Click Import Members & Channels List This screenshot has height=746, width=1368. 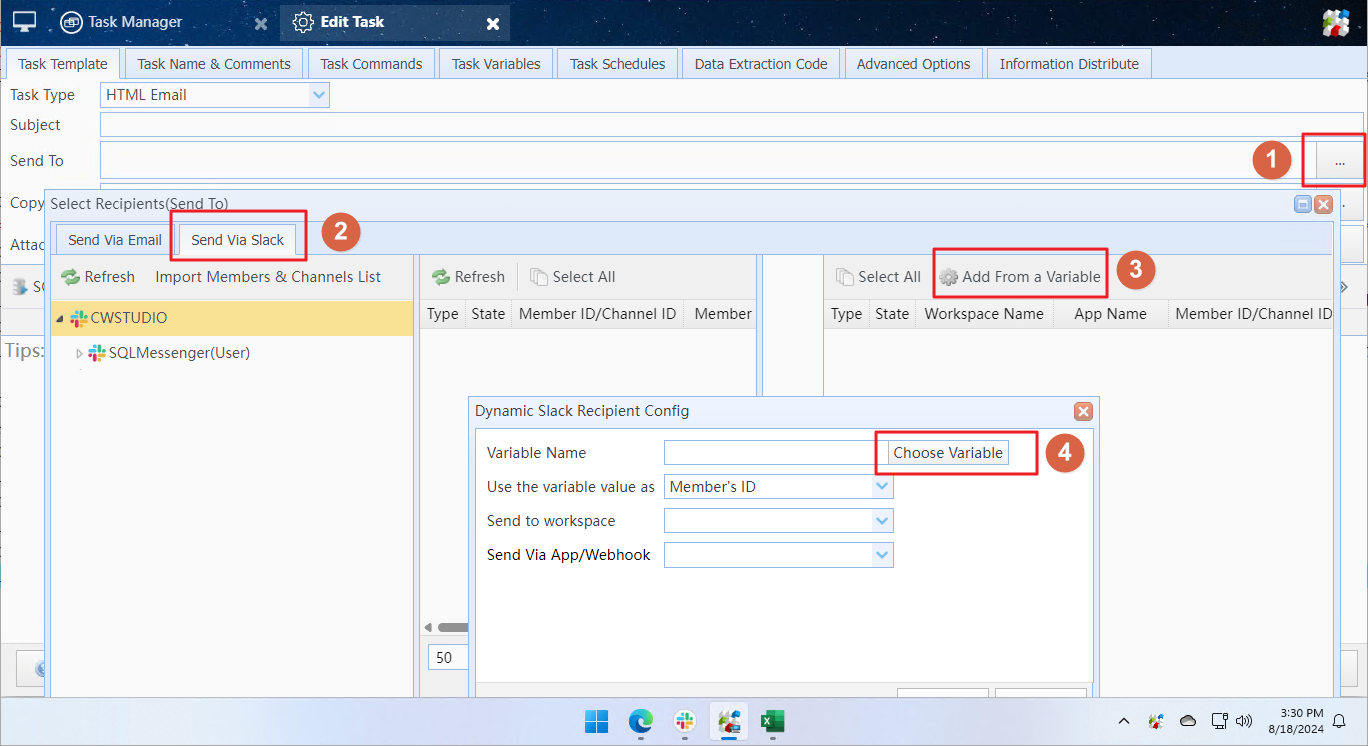coord(268,277)
